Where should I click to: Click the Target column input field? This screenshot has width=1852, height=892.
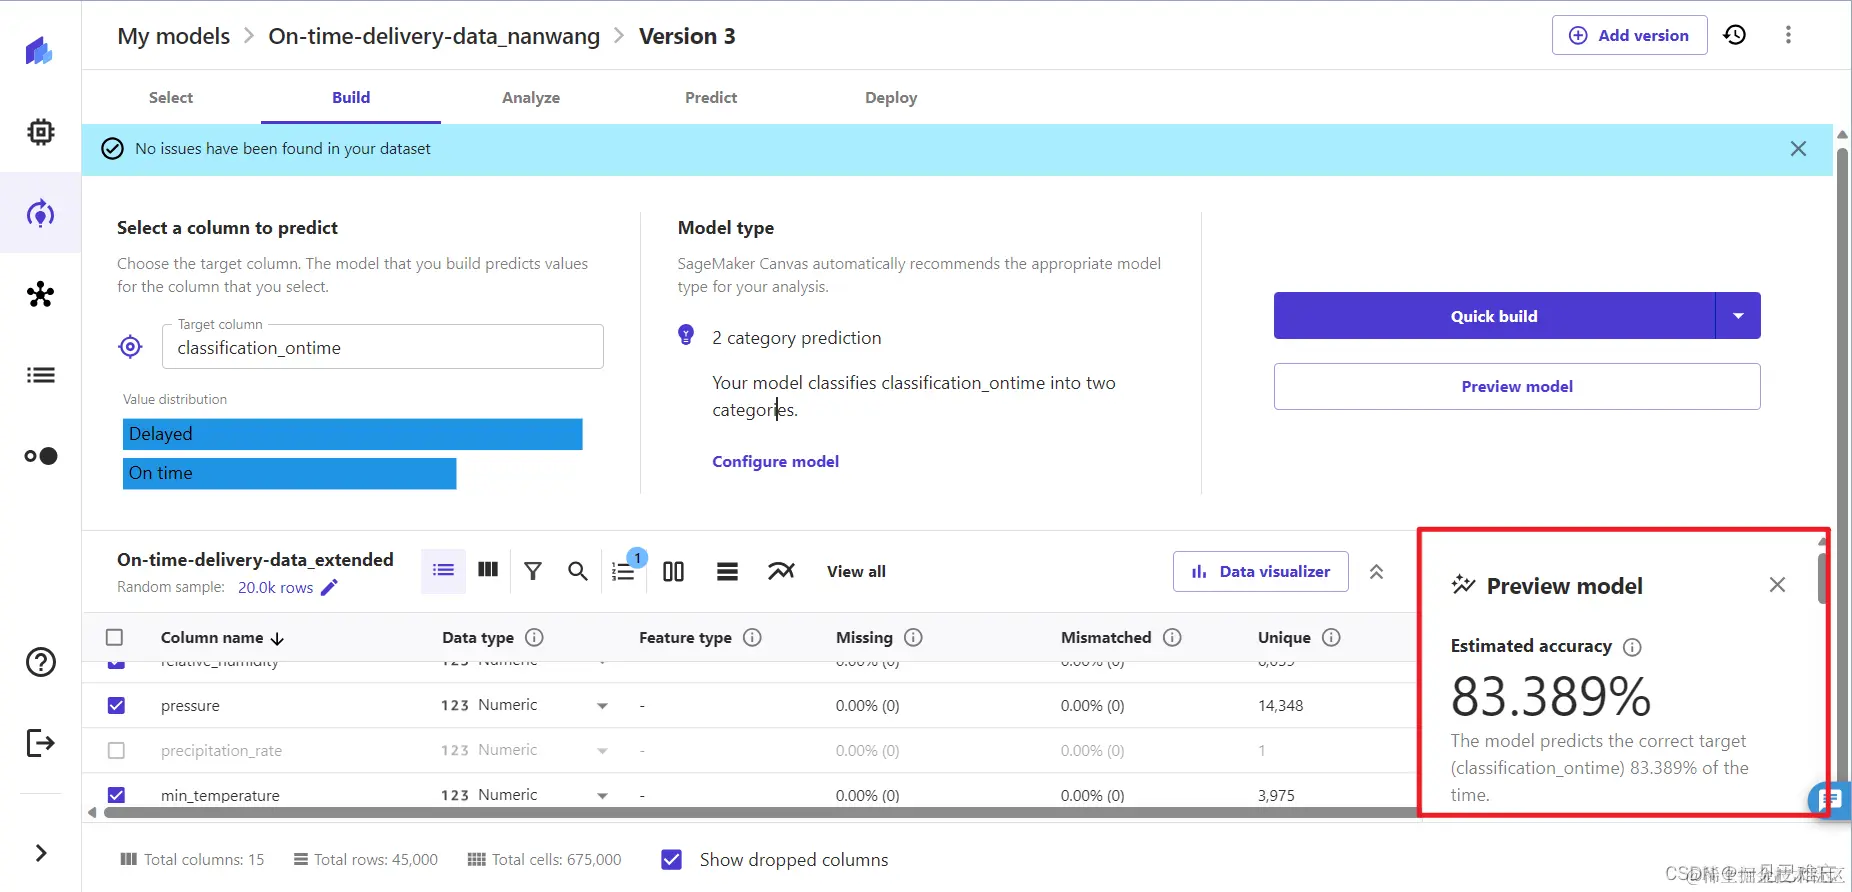(383, 347)
